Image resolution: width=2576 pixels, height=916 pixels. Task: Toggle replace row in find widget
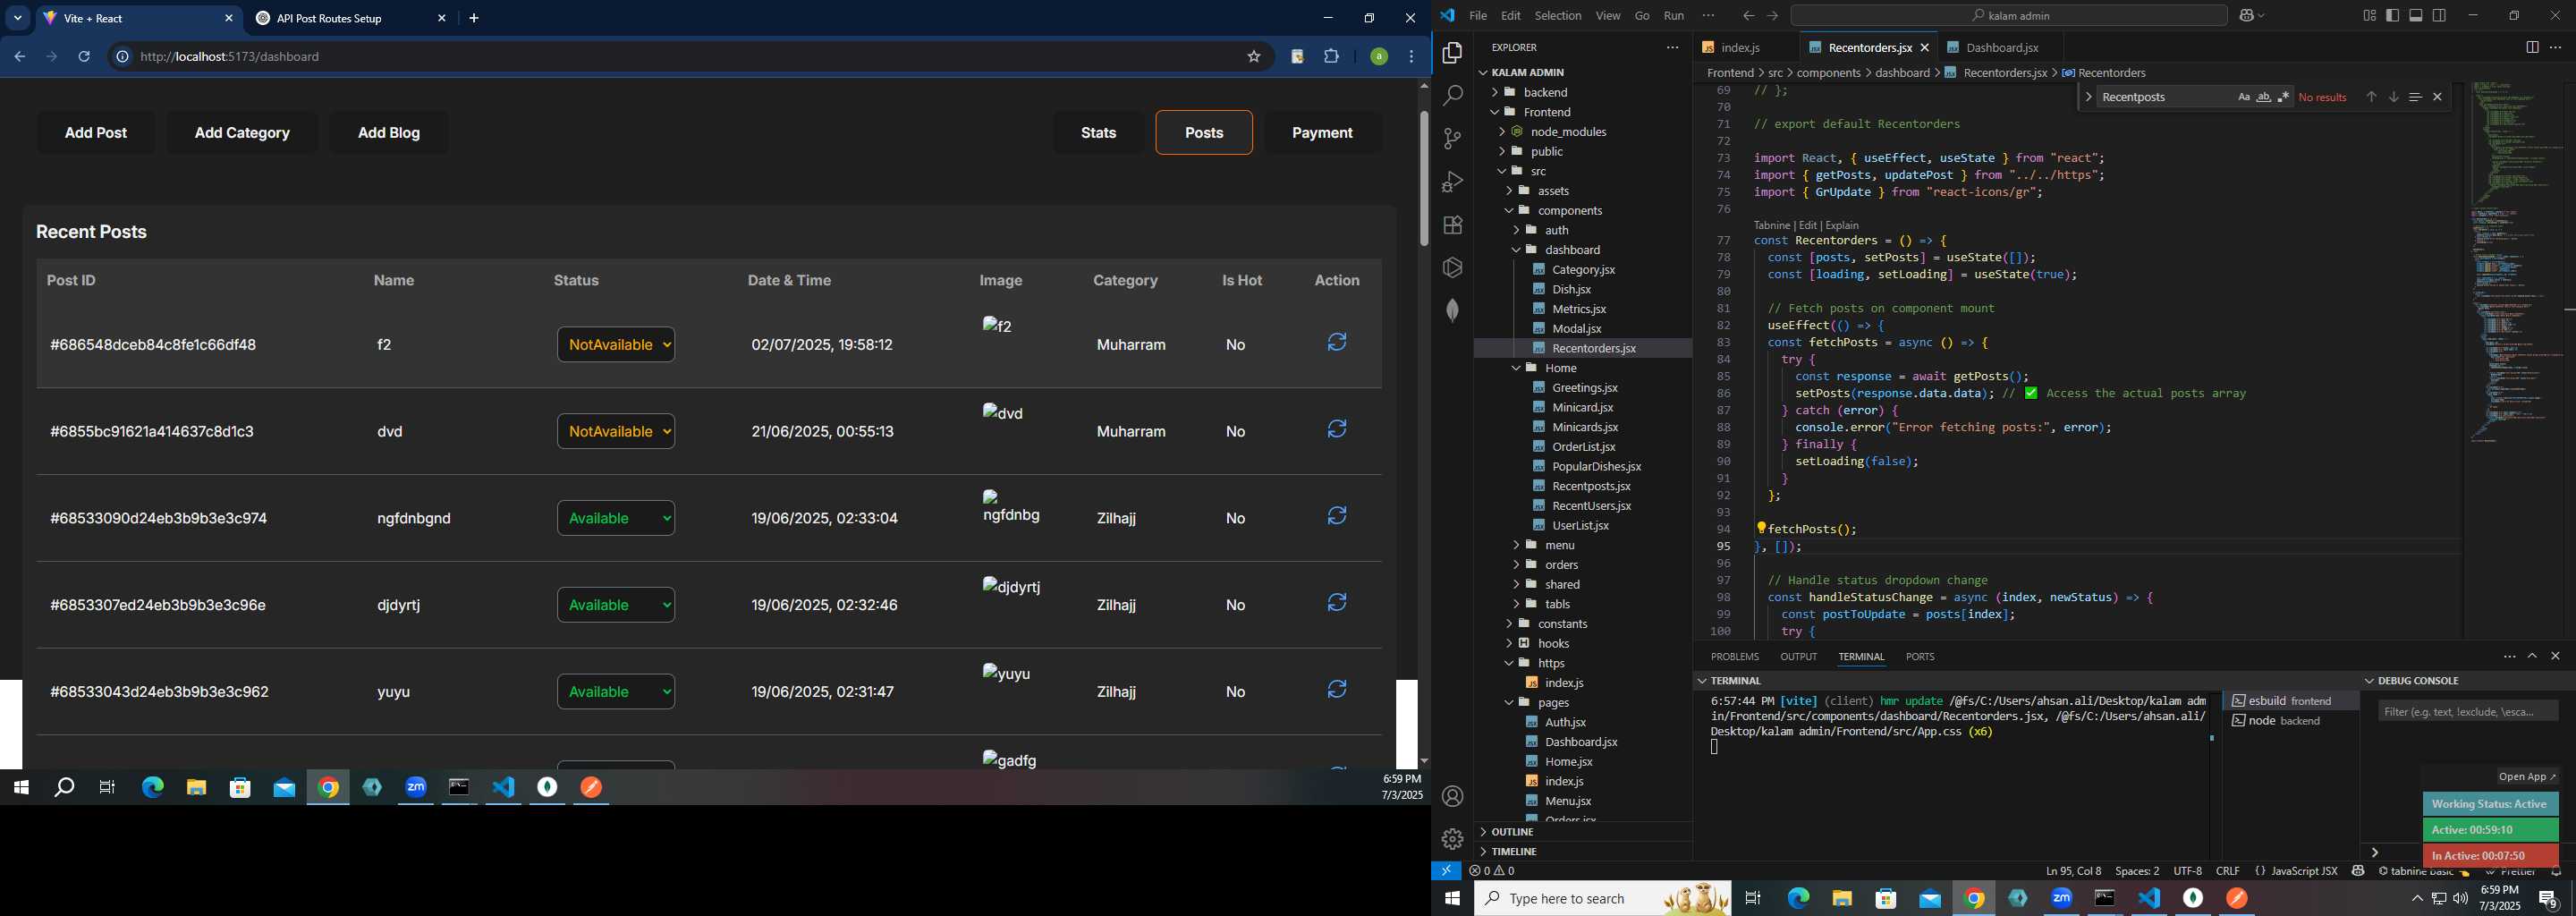click(2088, 97)
